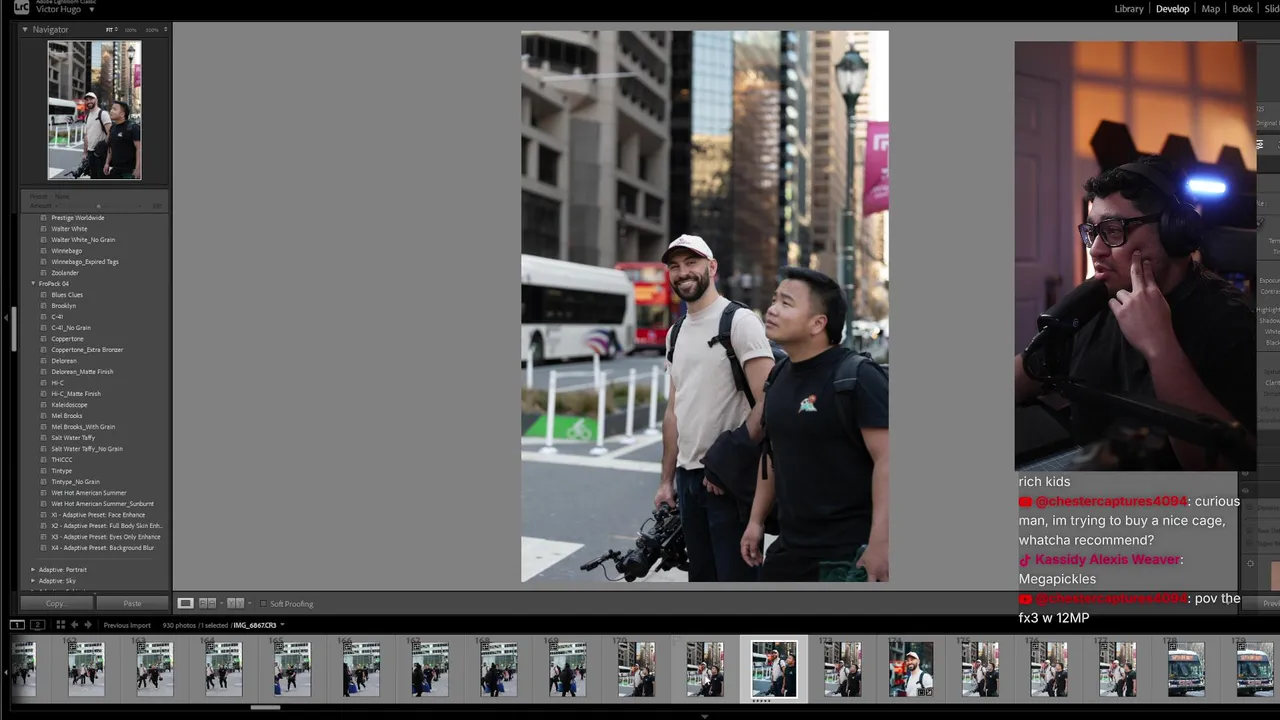Adjust the preset Amount slider
The width and height of the screenshot is (1280, 720).
pyautogui.click(x=99, y=206)
